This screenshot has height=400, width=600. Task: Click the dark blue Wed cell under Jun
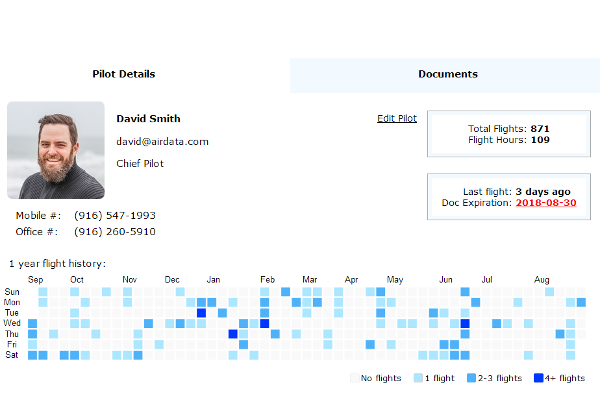(x=465, y=323)
